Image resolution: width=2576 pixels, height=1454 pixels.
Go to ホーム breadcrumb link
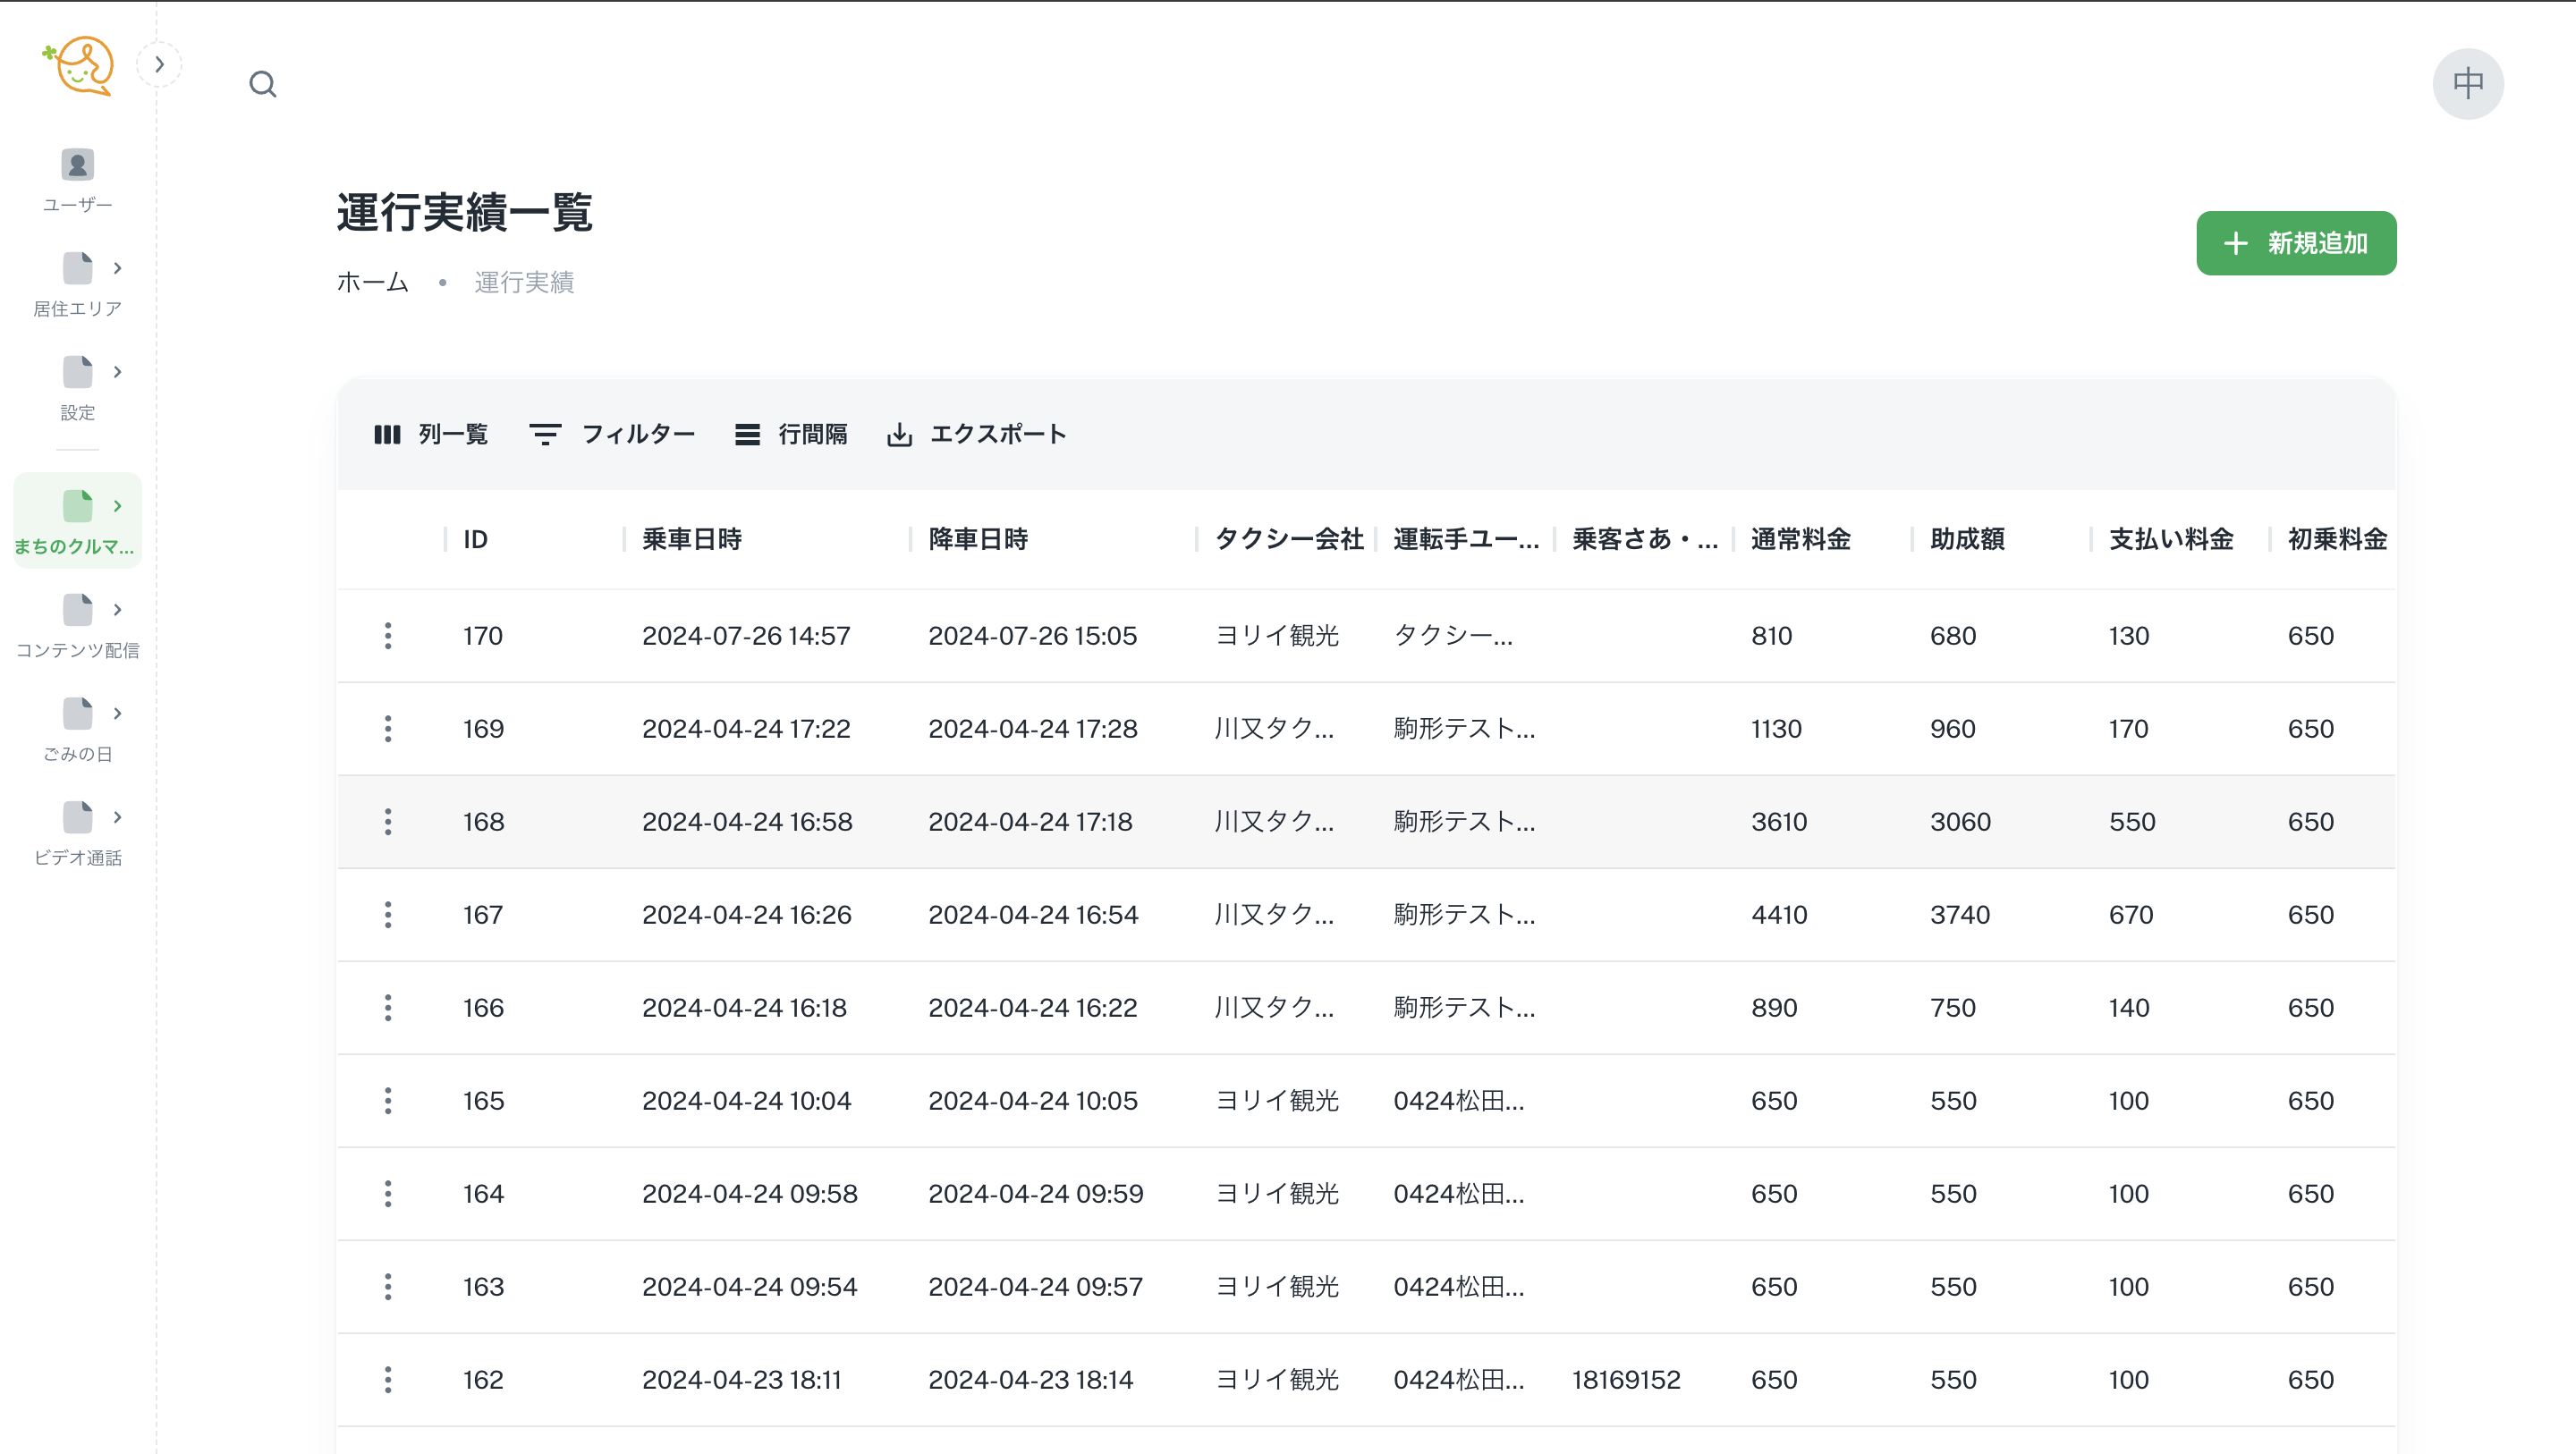[372, 283]
